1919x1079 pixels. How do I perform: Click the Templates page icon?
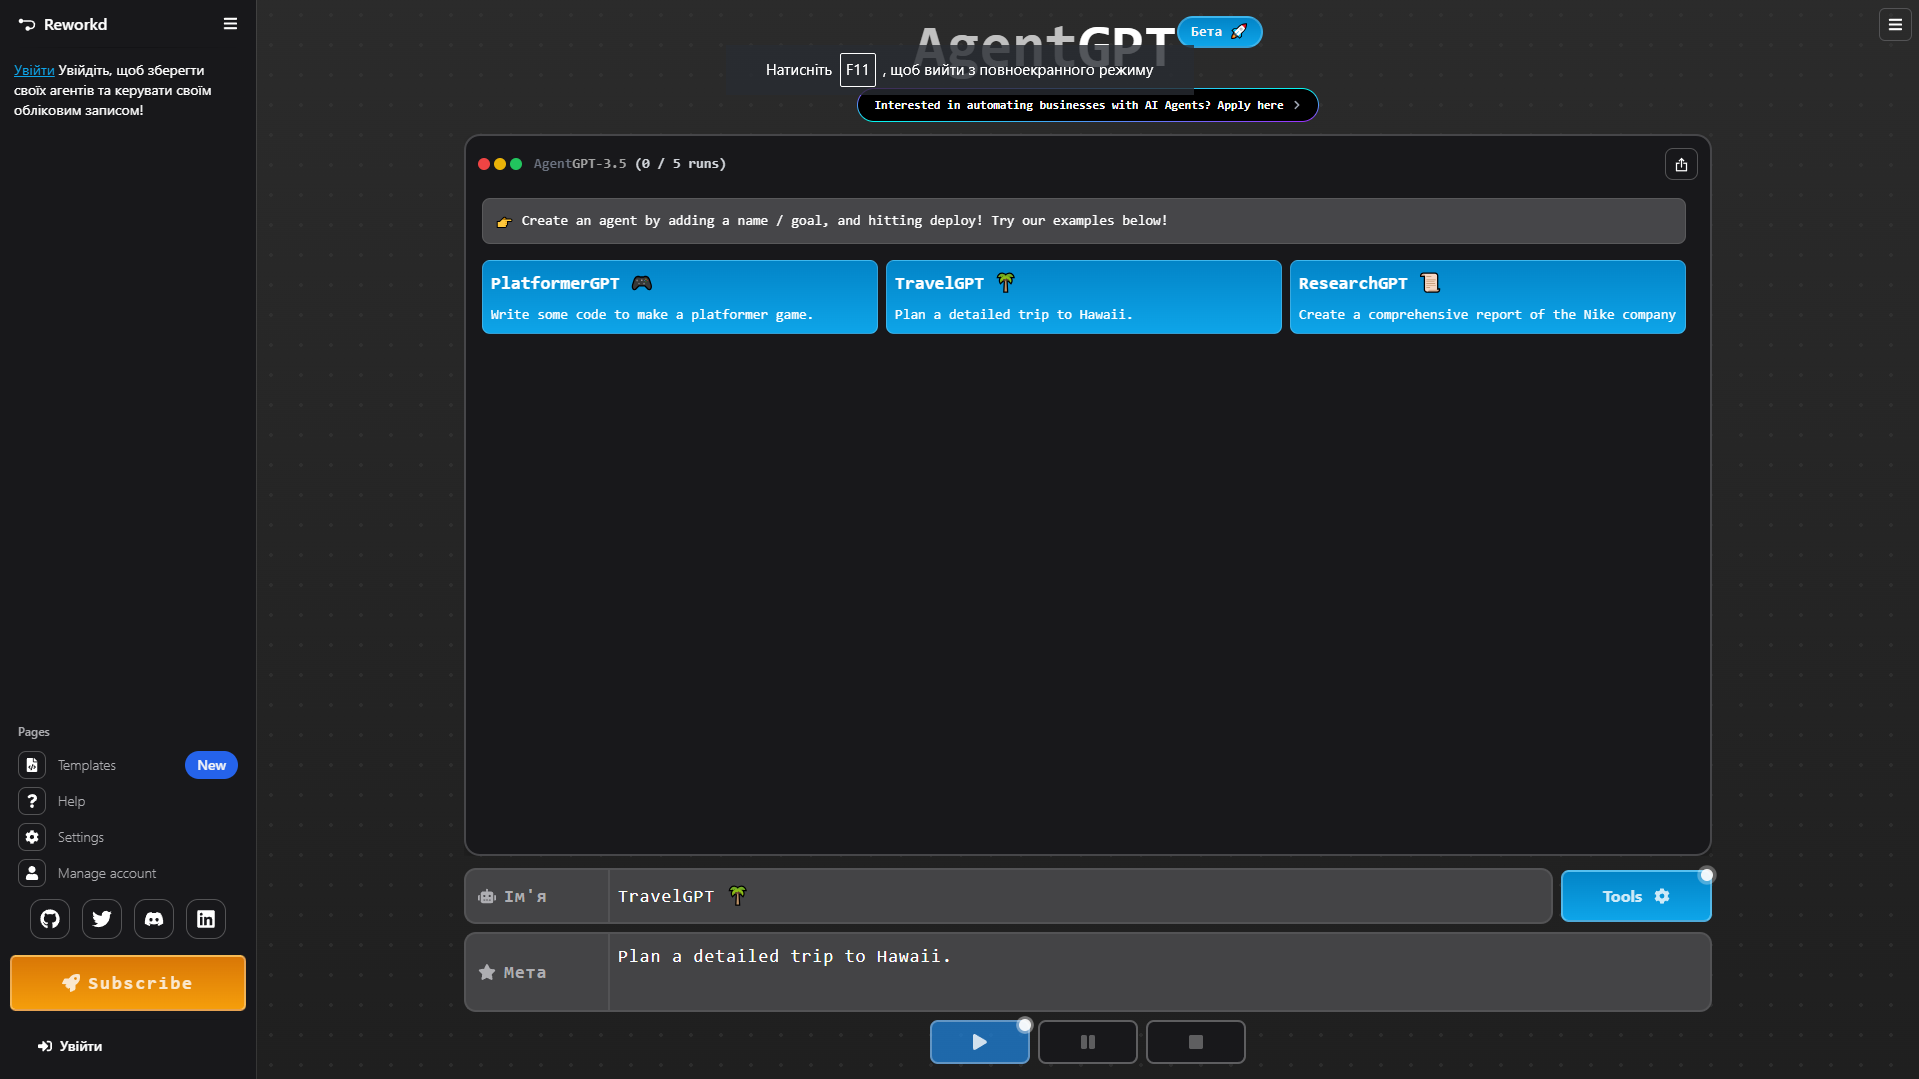click(32, 765)
